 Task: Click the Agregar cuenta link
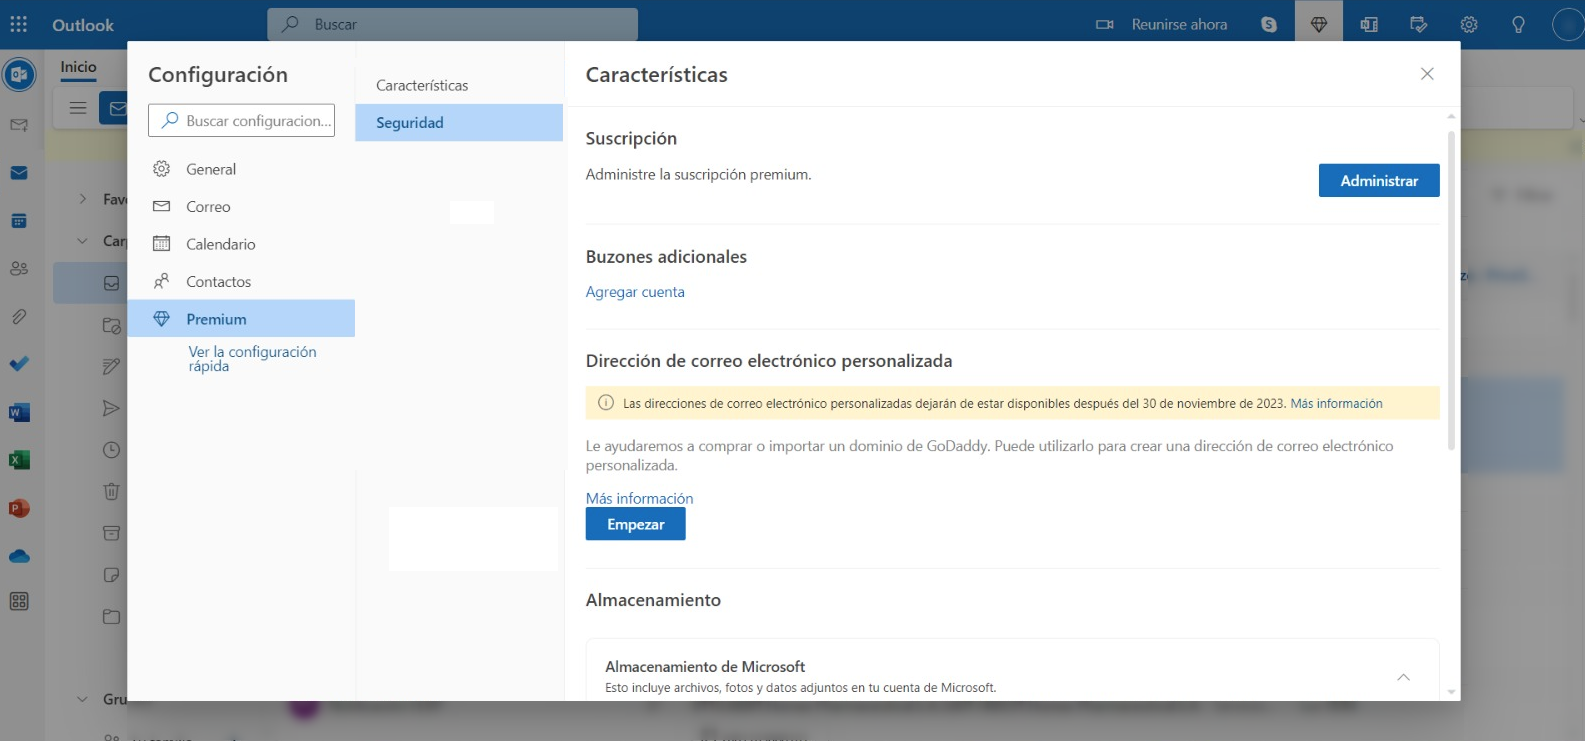coord(635,292)
